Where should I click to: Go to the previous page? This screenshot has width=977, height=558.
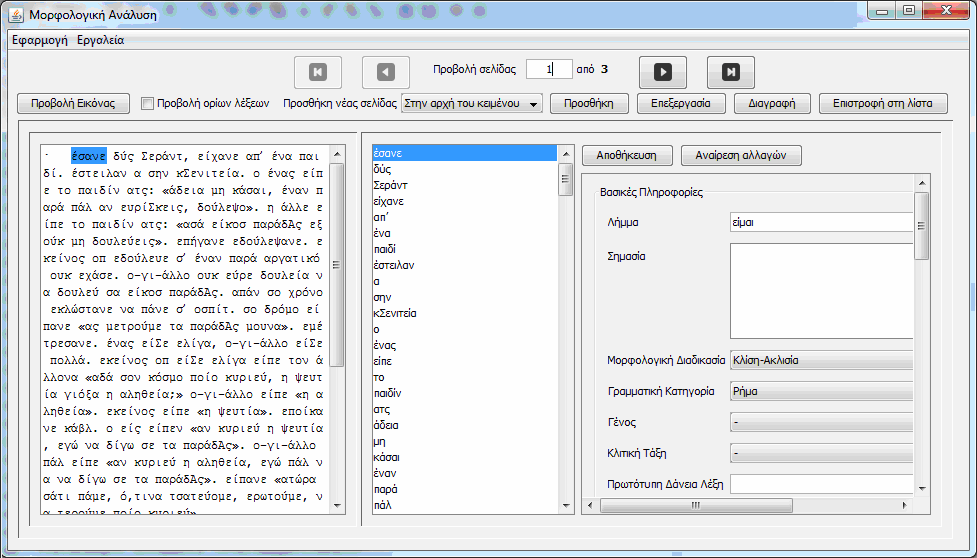[386, 72]
